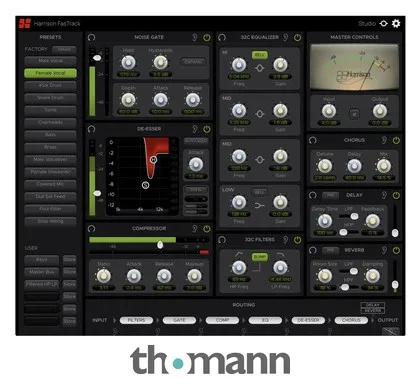Click the LOW band shelf-shape icon in the equalizer
This screenshot has width=420, height=384.
pos(260,206)
